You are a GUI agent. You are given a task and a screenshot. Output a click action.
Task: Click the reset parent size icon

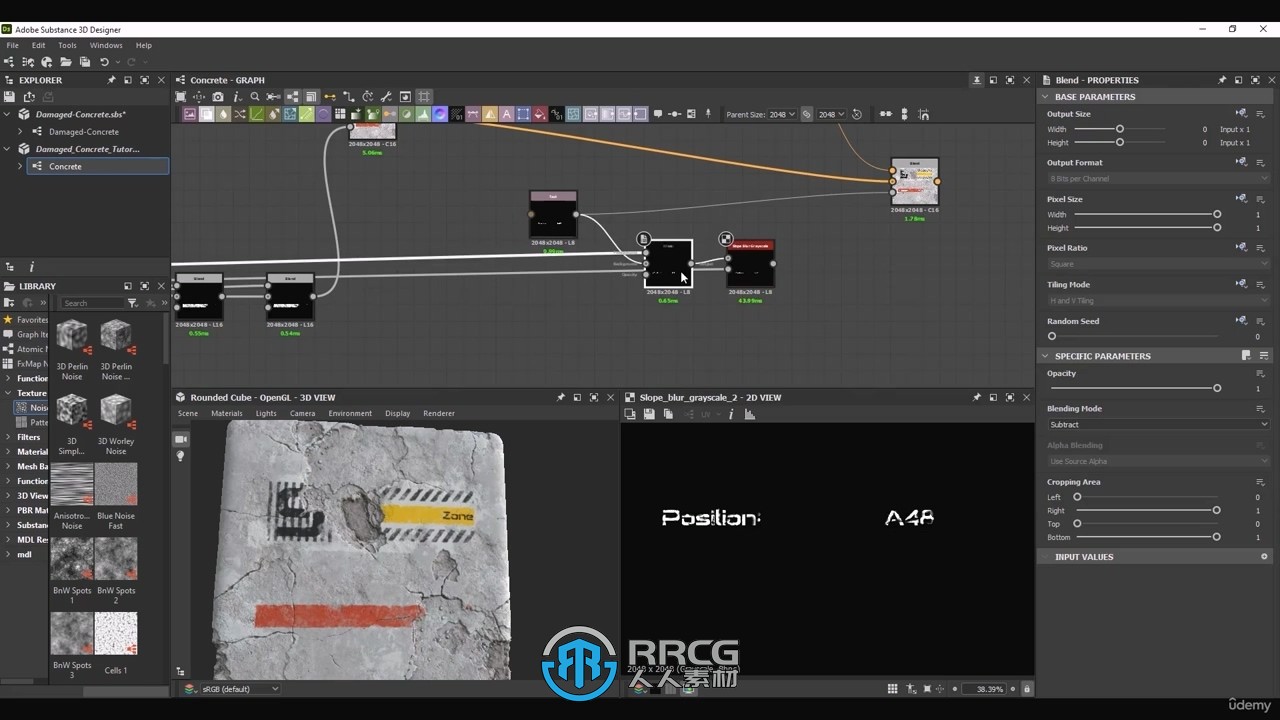tap(857, 114)
